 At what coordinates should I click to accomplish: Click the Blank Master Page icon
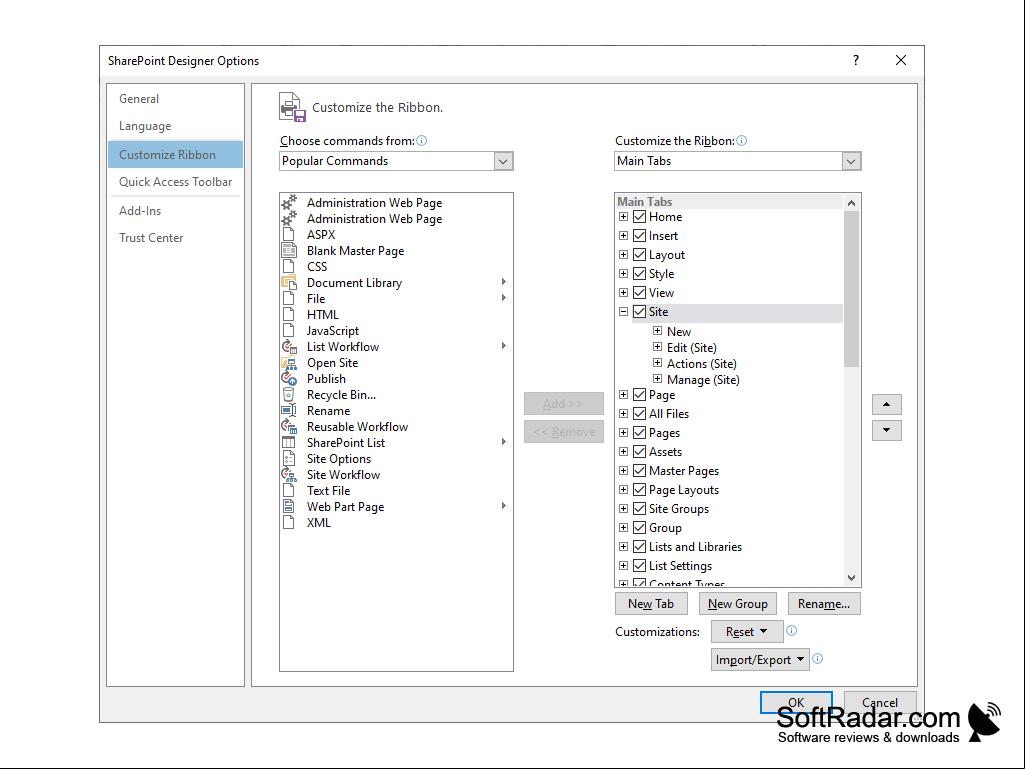pyautogui.click(x=289, y=250)
